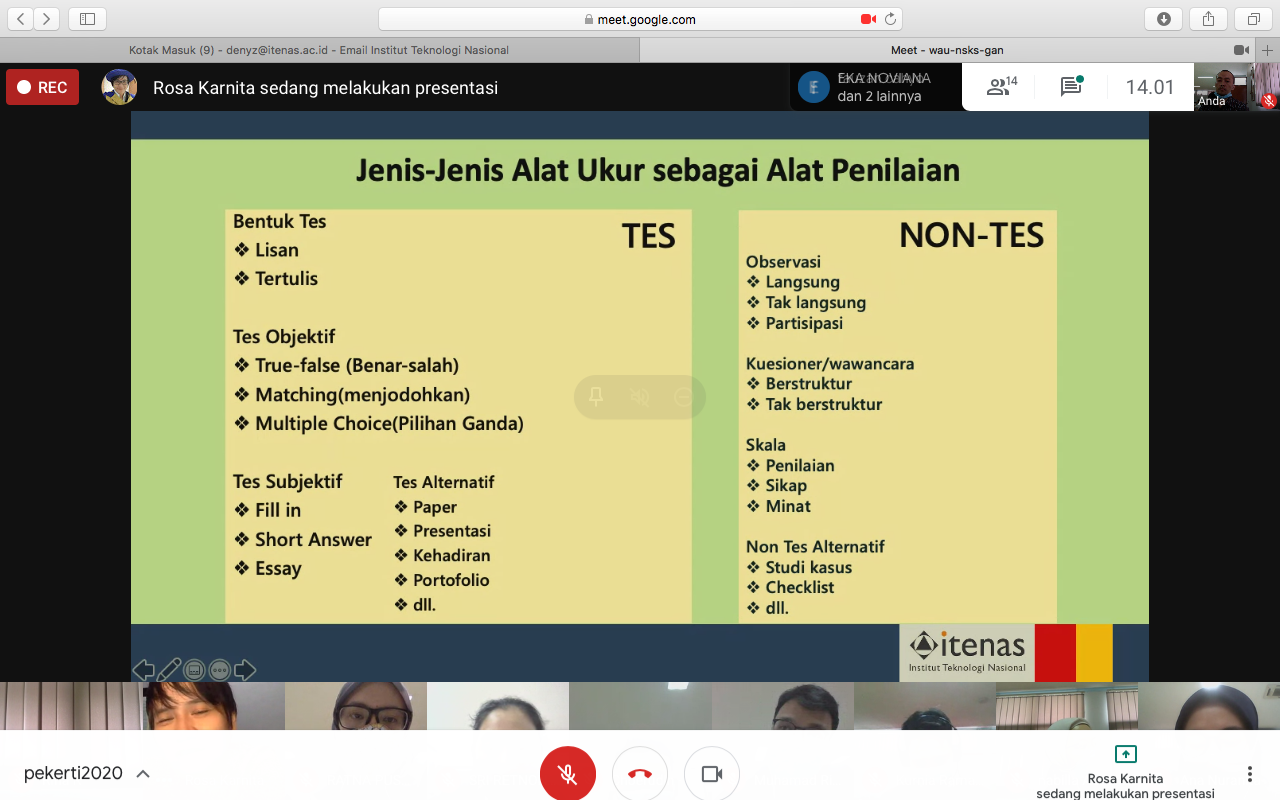Open the participants list showing 14 people
Screen dimensions: 1280x800
[1001, 87]
